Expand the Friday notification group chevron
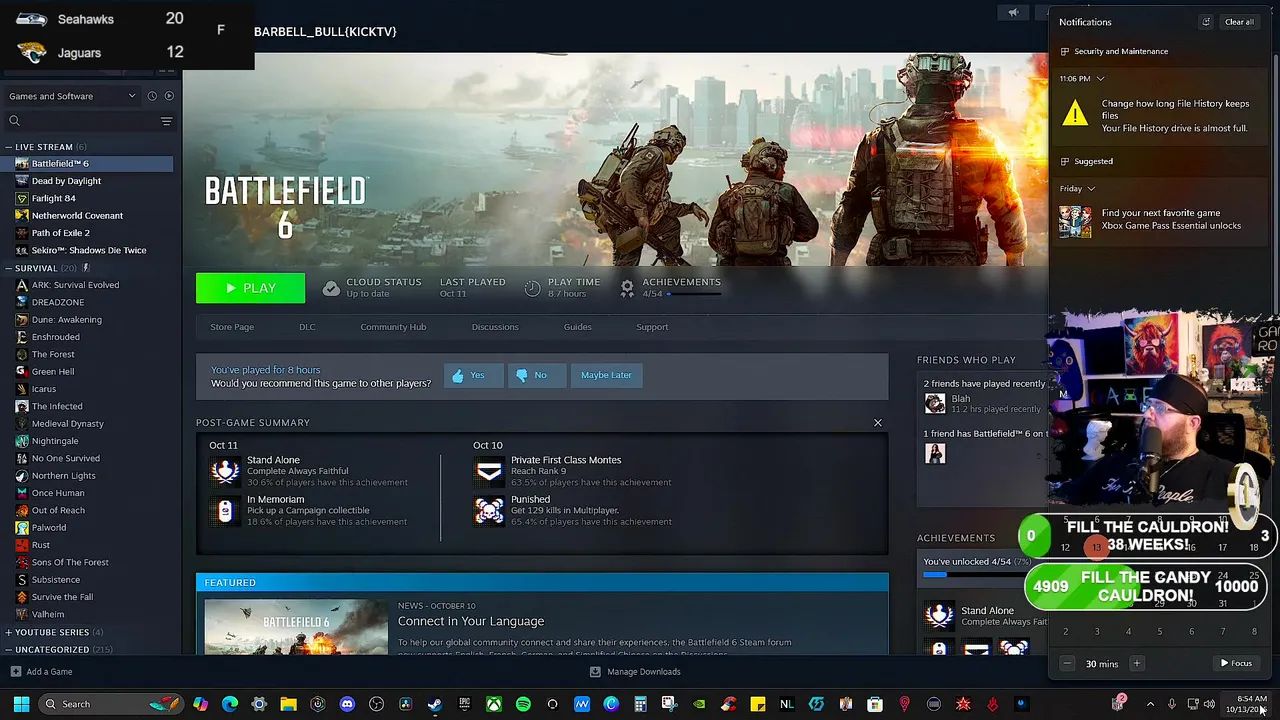The width and height of the screenshot is (1280, 720). (x=1091, y=188)
